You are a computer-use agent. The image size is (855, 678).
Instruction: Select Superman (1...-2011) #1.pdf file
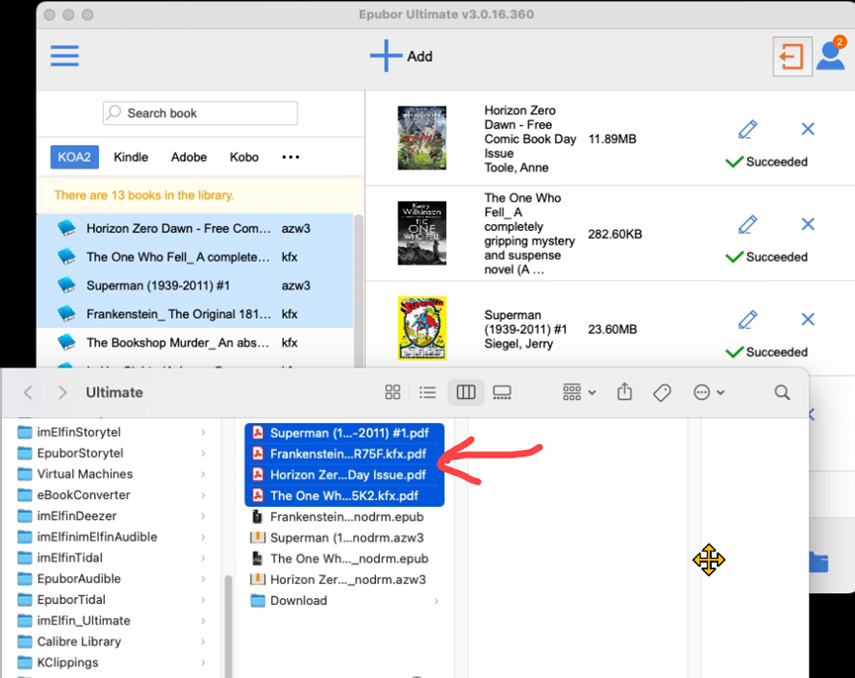point(345,433)
